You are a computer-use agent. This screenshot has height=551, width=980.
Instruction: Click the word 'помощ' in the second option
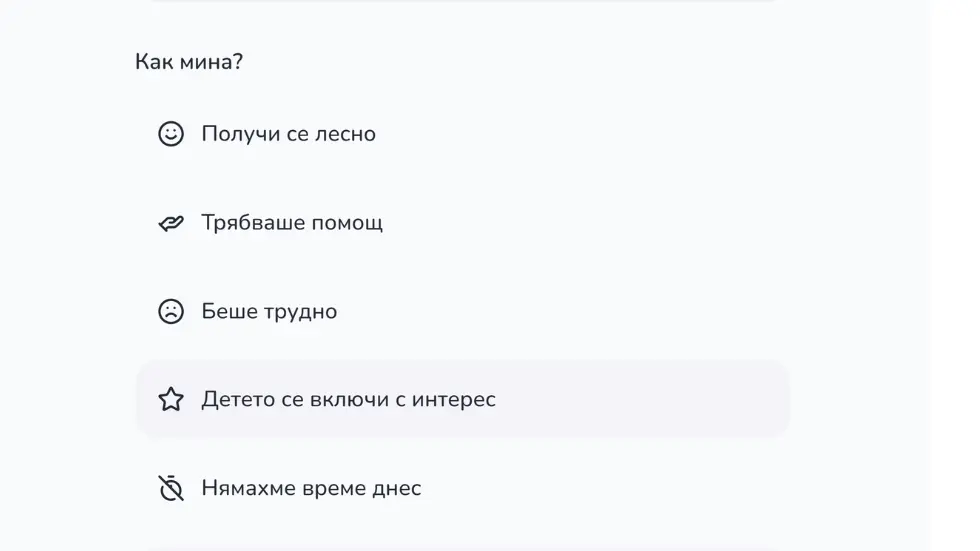coord(349,223)
